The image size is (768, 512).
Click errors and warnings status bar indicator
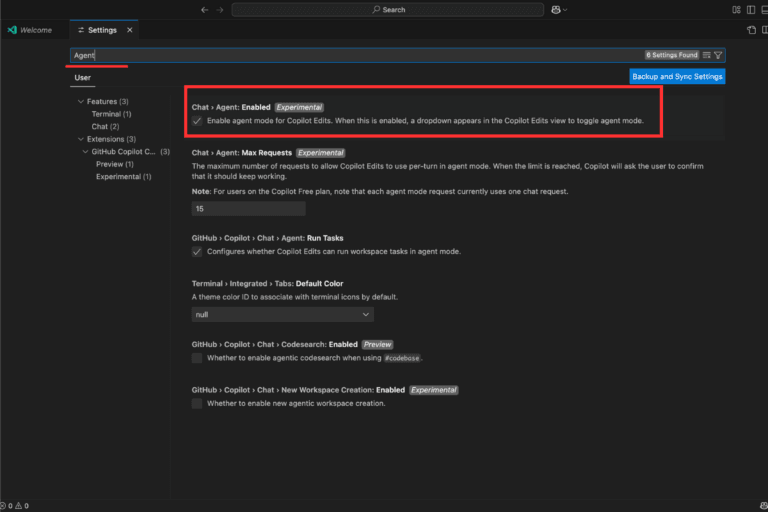pos(15,505)
